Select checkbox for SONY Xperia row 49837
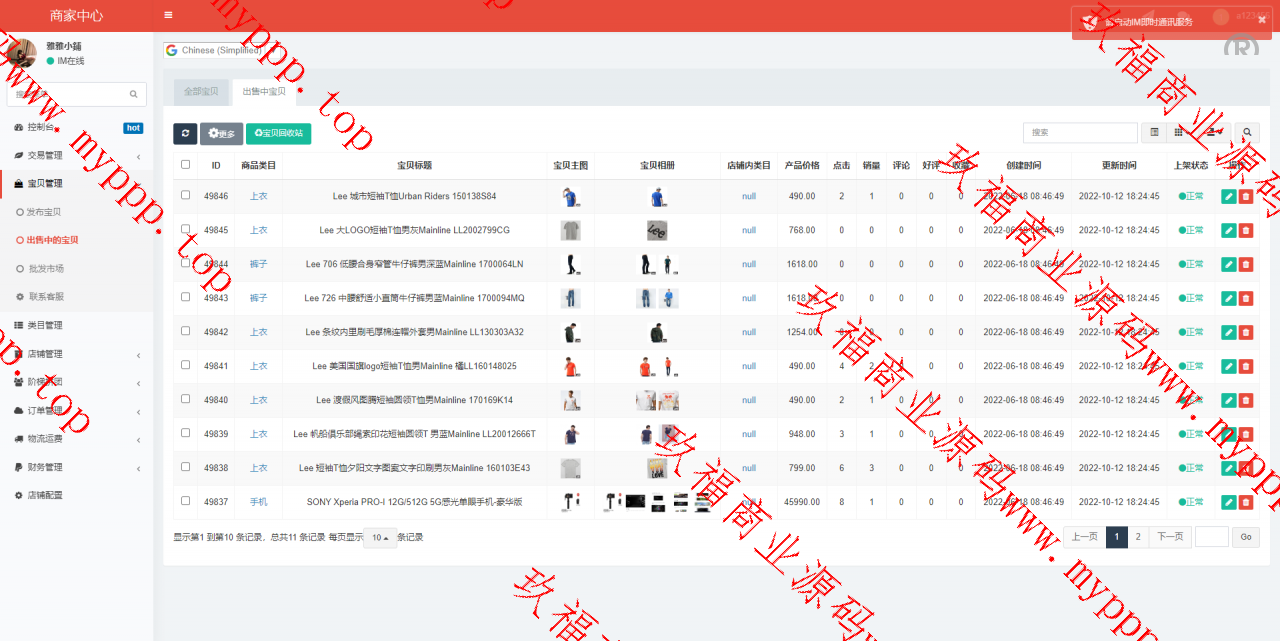Image resolution: width=1280 pixels, height=641 pixels. pos(185,501)
